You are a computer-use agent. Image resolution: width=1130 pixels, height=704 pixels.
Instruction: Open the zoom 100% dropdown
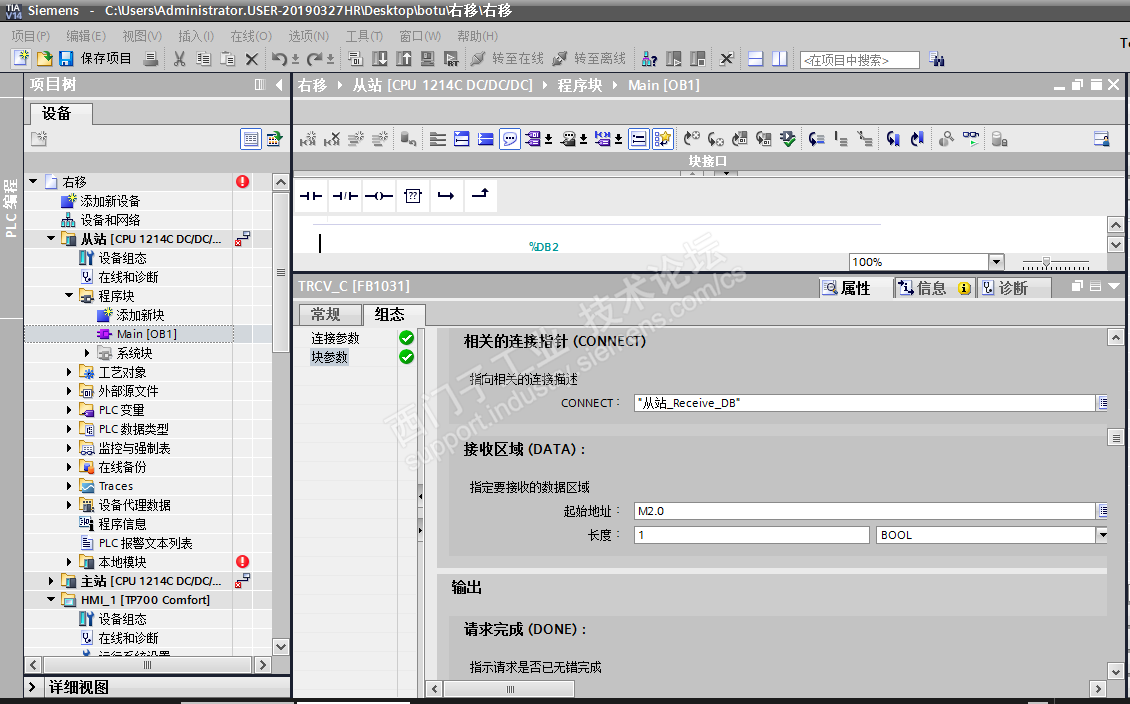[x=996, y=262]
